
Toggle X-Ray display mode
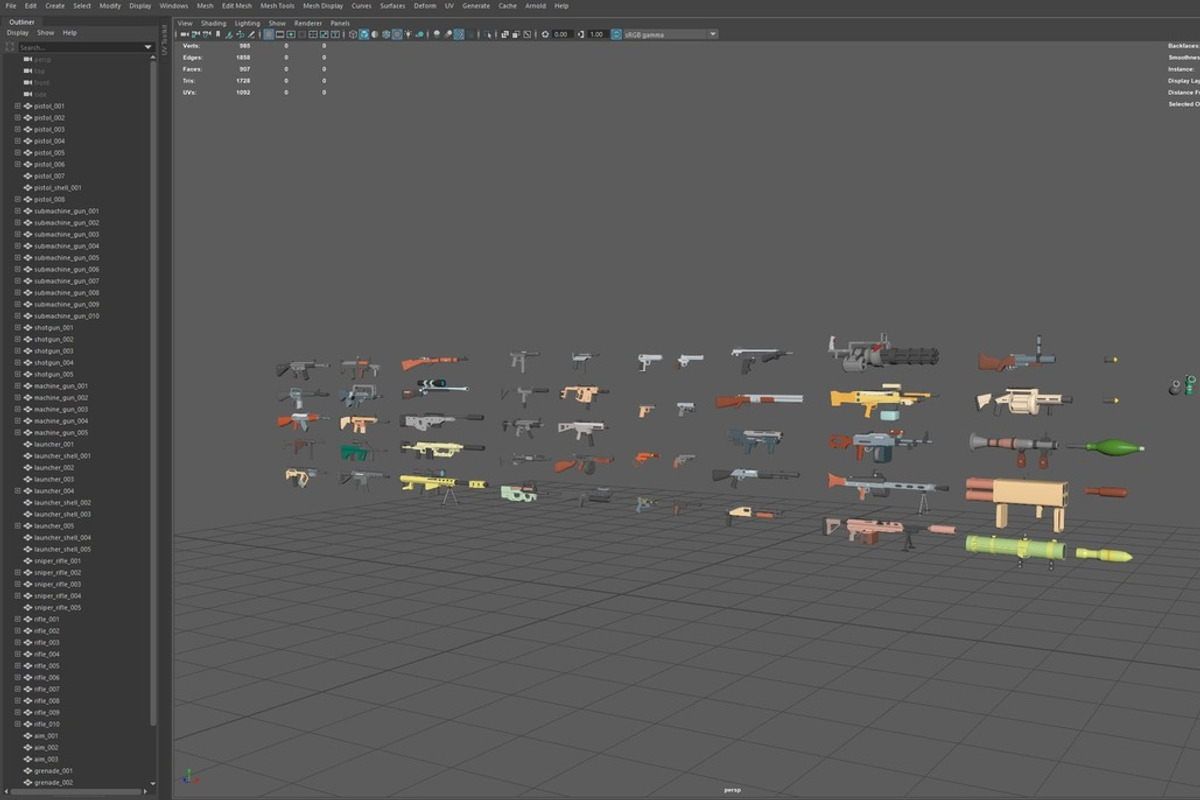pyautogui.click(x=505, y=34)
